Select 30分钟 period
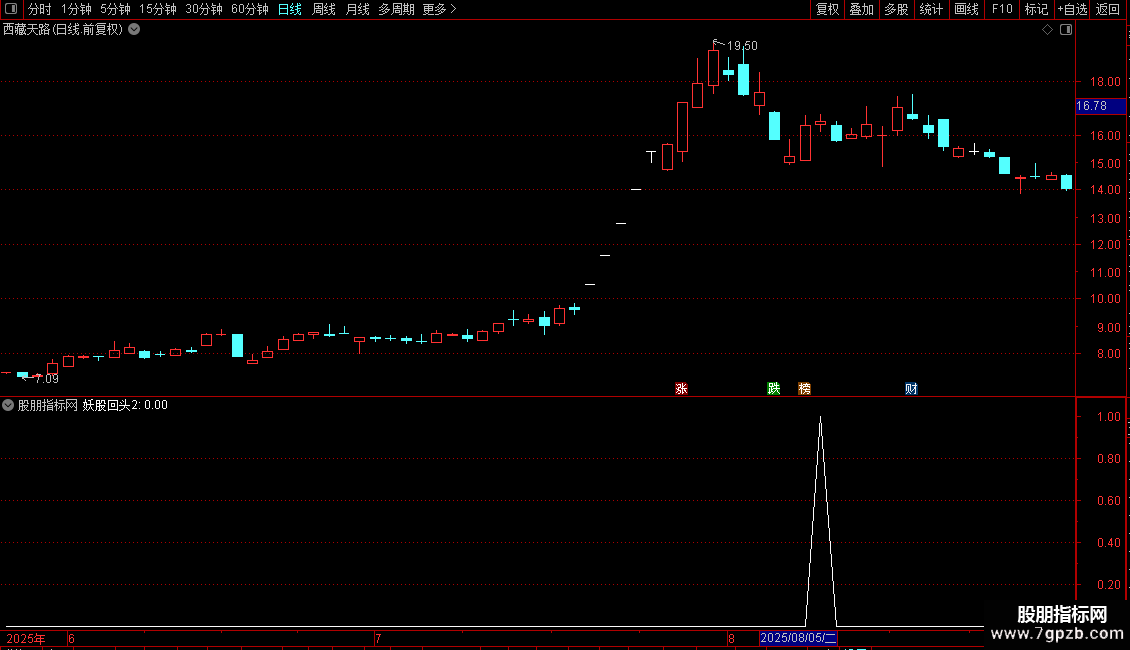Viewport: 1130px width, 650px height. click(x=204, y=9)
